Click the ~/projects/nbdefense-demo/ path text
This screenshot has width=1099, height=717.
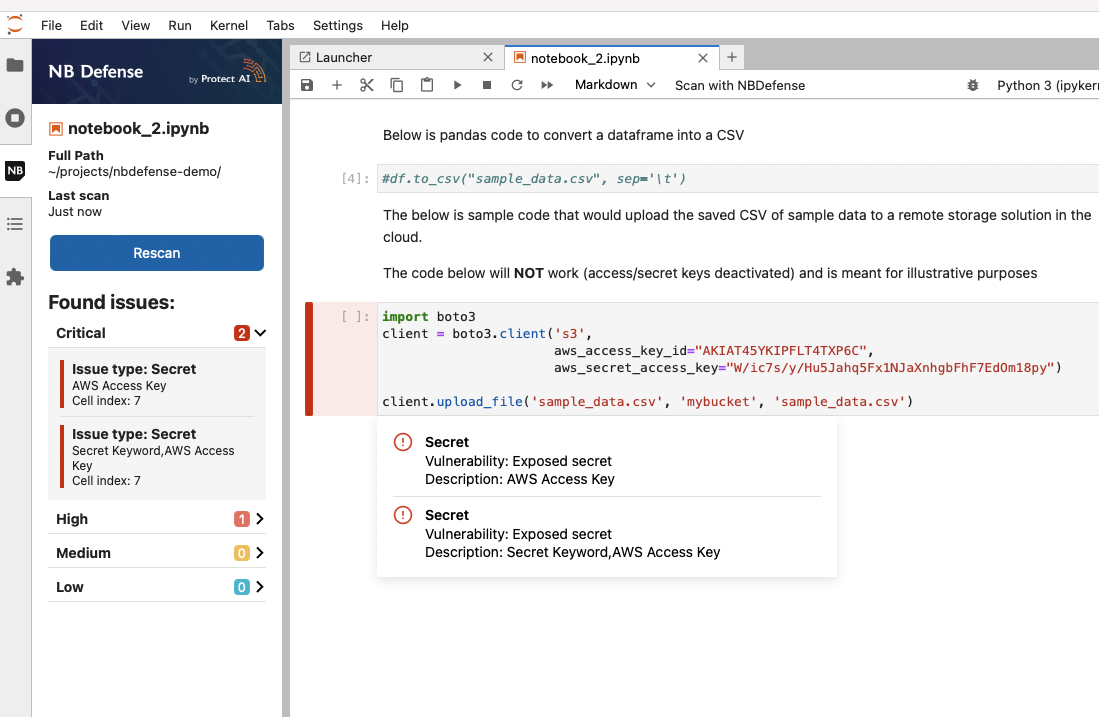point(135,172)
